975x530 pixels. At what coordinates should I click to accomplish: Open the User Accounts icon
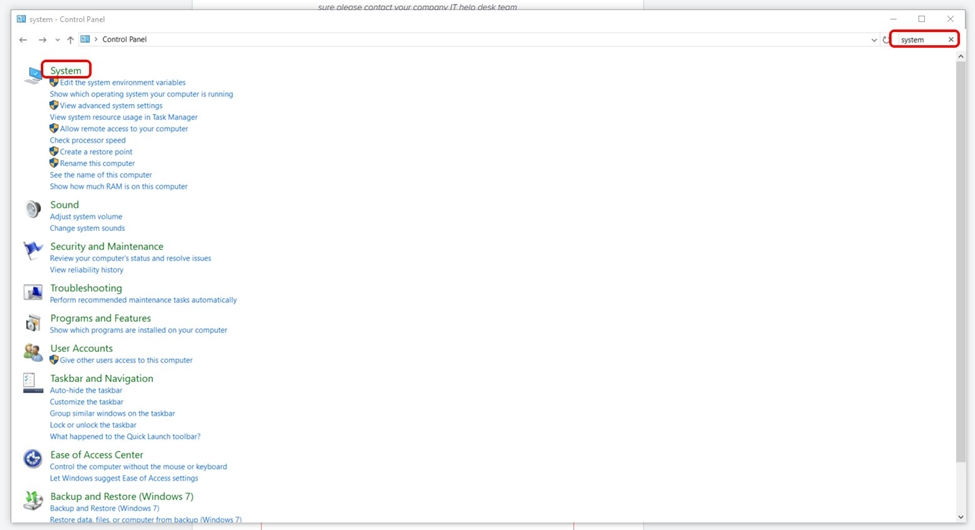pyautogui.click(x=33, y=352)
